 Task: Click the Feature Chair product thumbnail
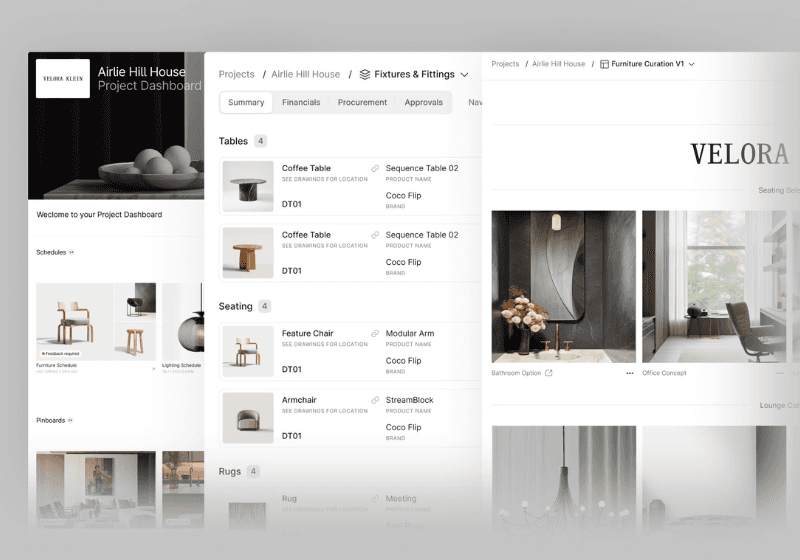pos(248,351)
